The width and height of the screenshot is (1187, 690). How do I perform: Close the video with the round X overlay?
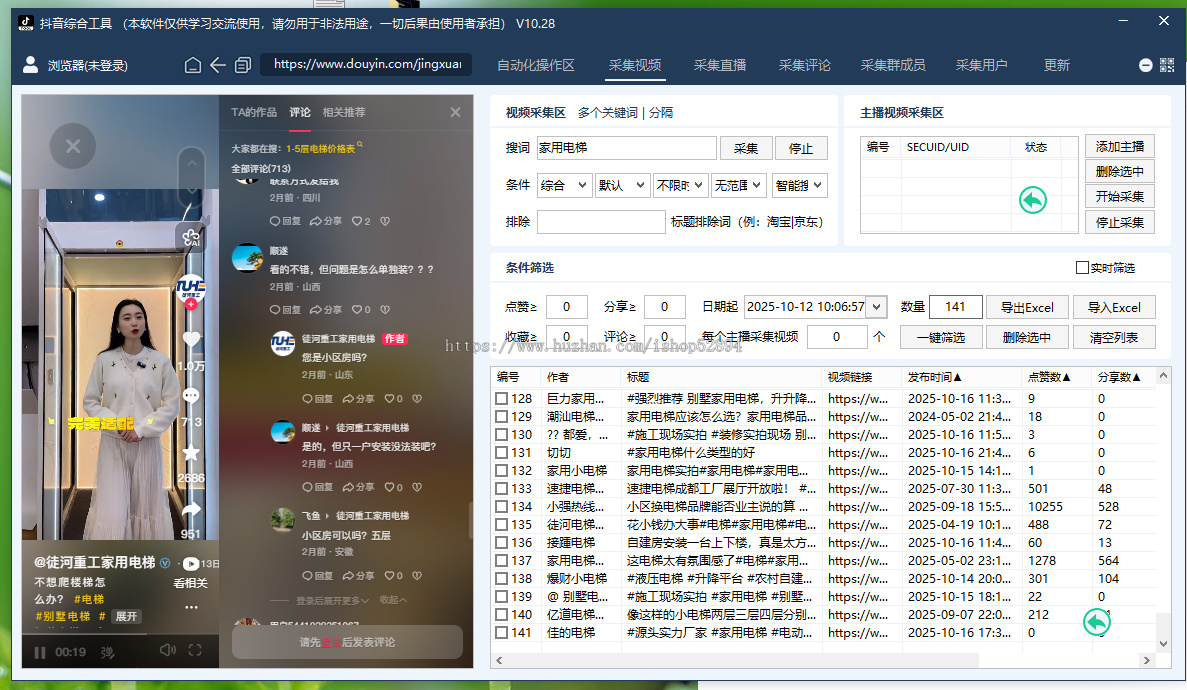point(73,146)
